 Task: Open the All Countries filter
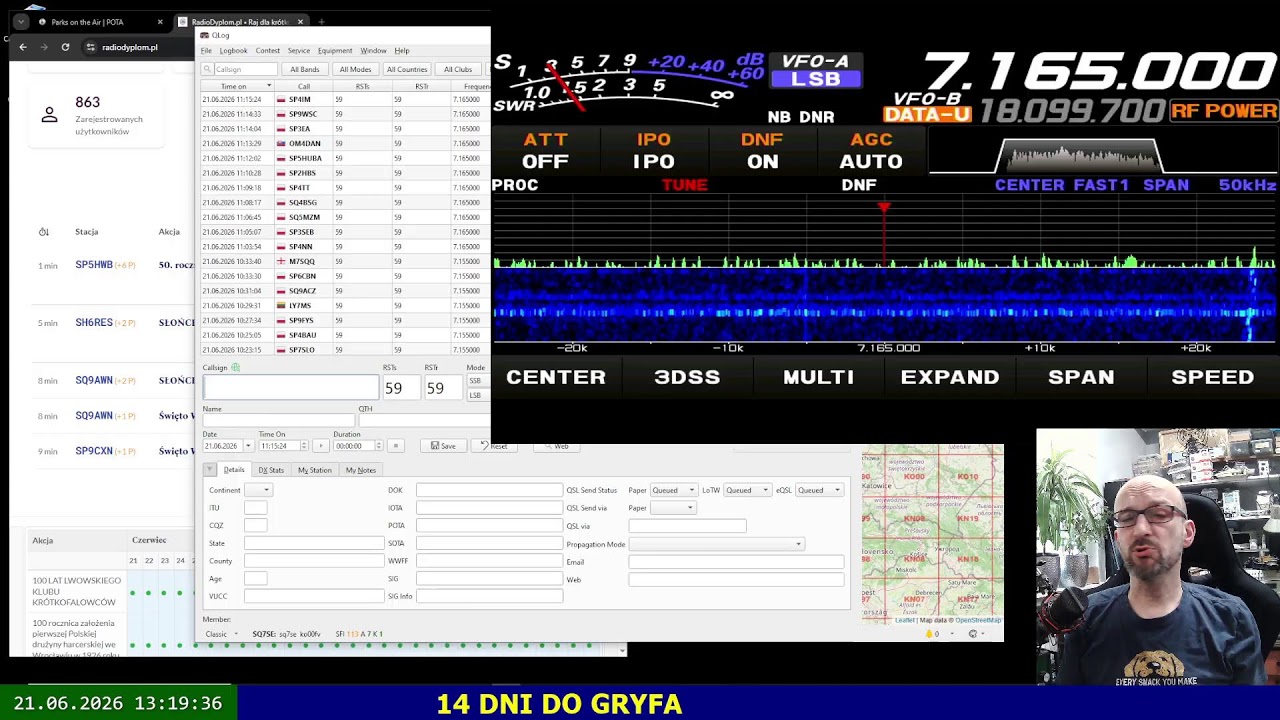tap(407, 69)
